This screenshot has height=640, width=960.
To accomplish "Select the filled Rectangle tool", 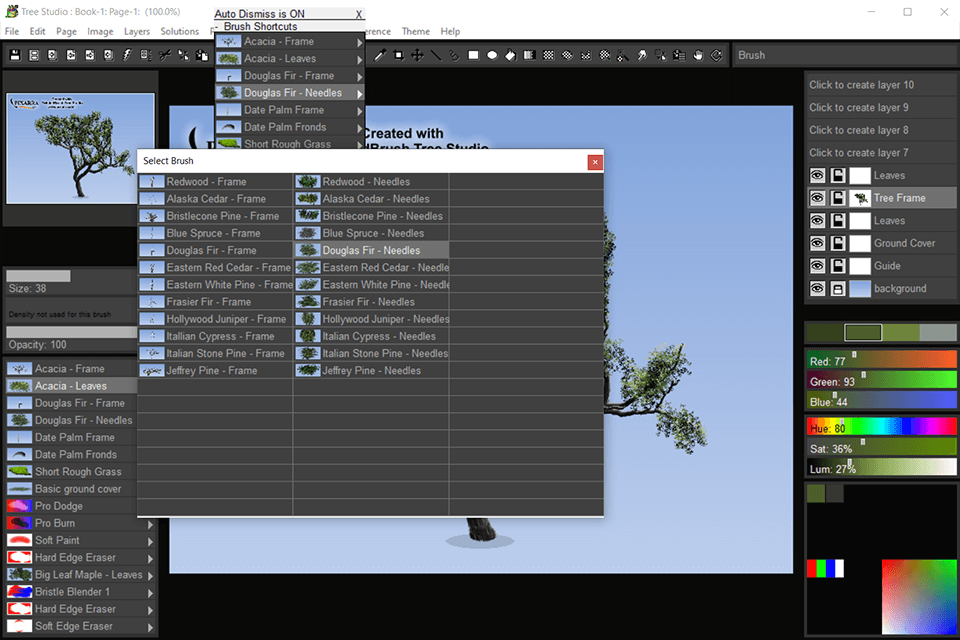I will tap(473, 55).
